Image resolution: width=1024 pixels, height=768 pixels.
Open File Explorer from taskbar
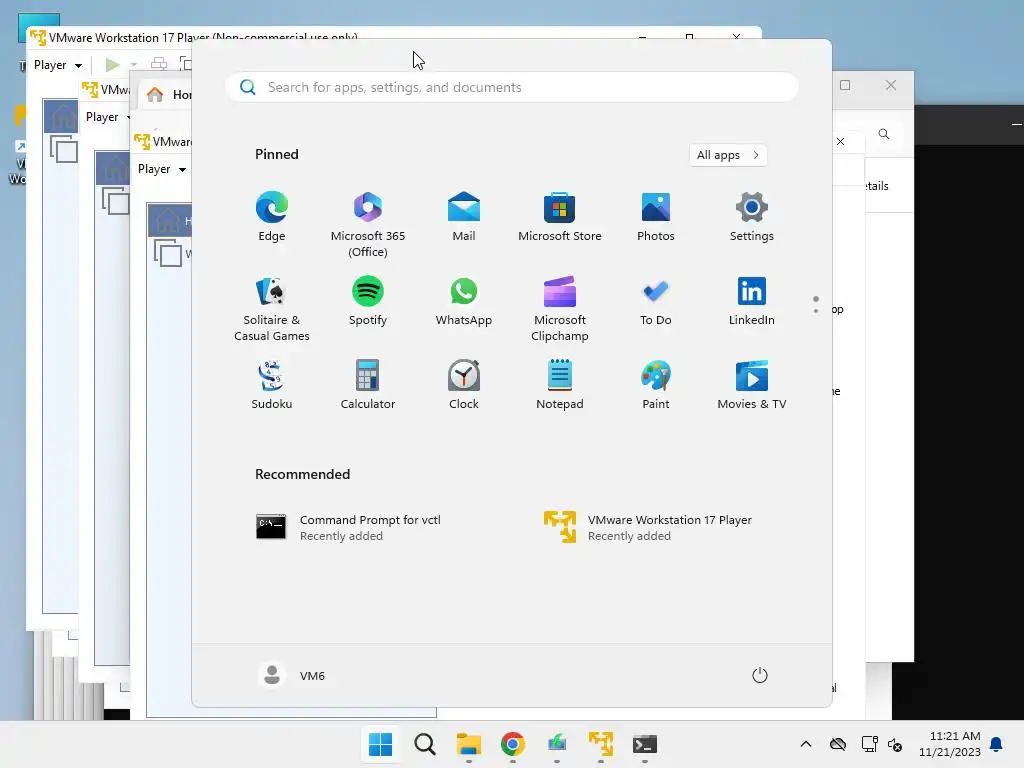pyautogui.click(x=468, y=744)
